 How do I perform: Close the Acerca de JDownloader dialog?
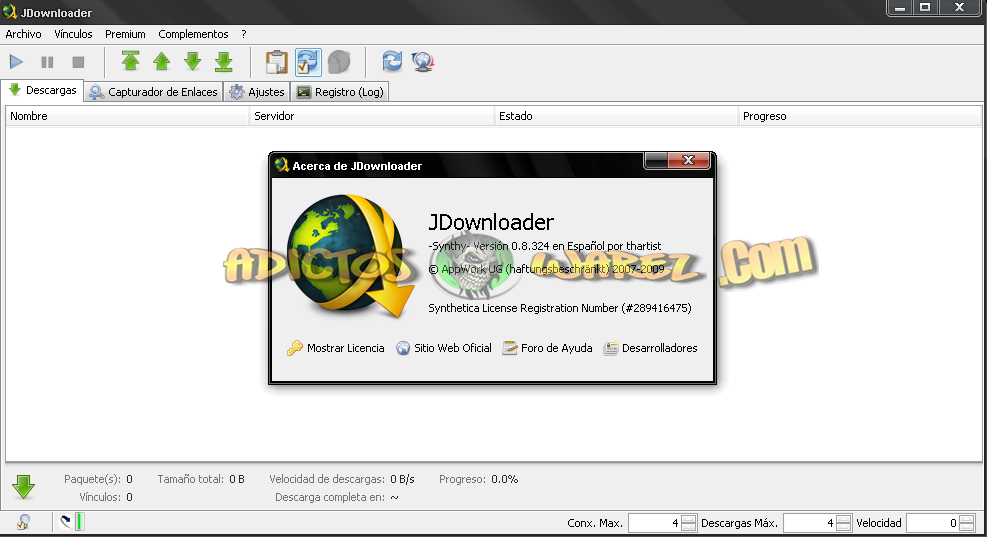pos(688,161)
